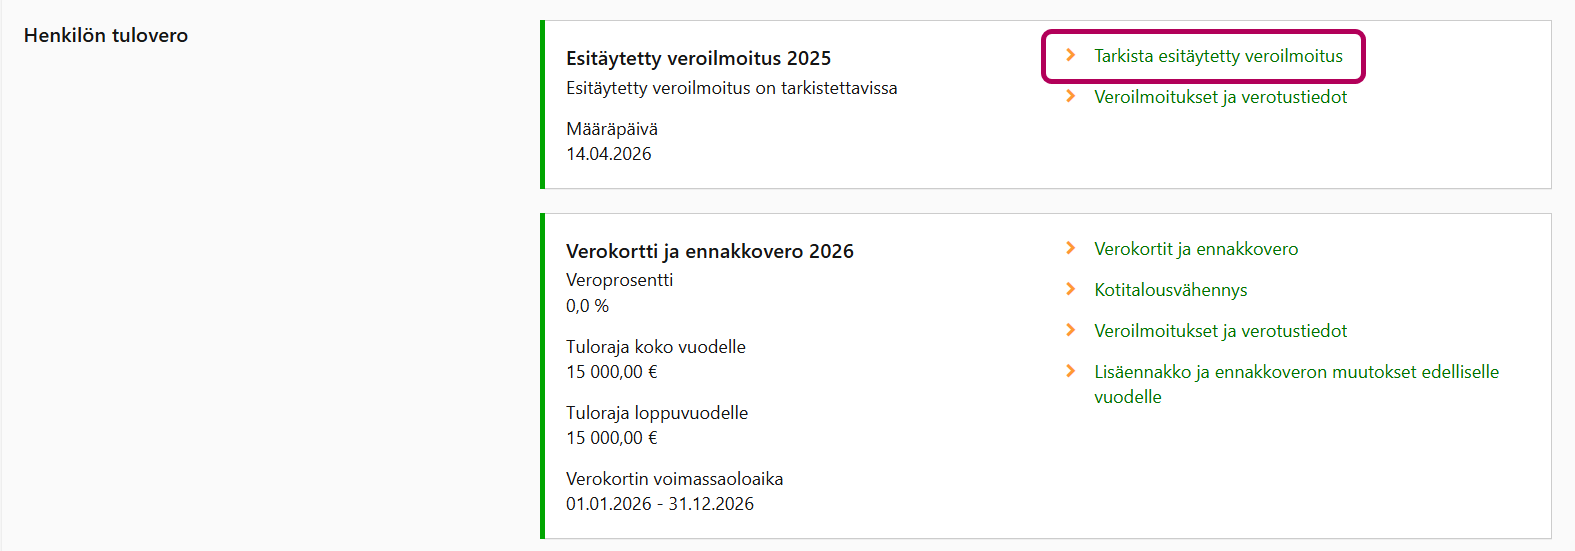Click the validity period 01.01.2026 - 31.12.2026
Screen dimensions: 1575x551
(x=660, y=504)
